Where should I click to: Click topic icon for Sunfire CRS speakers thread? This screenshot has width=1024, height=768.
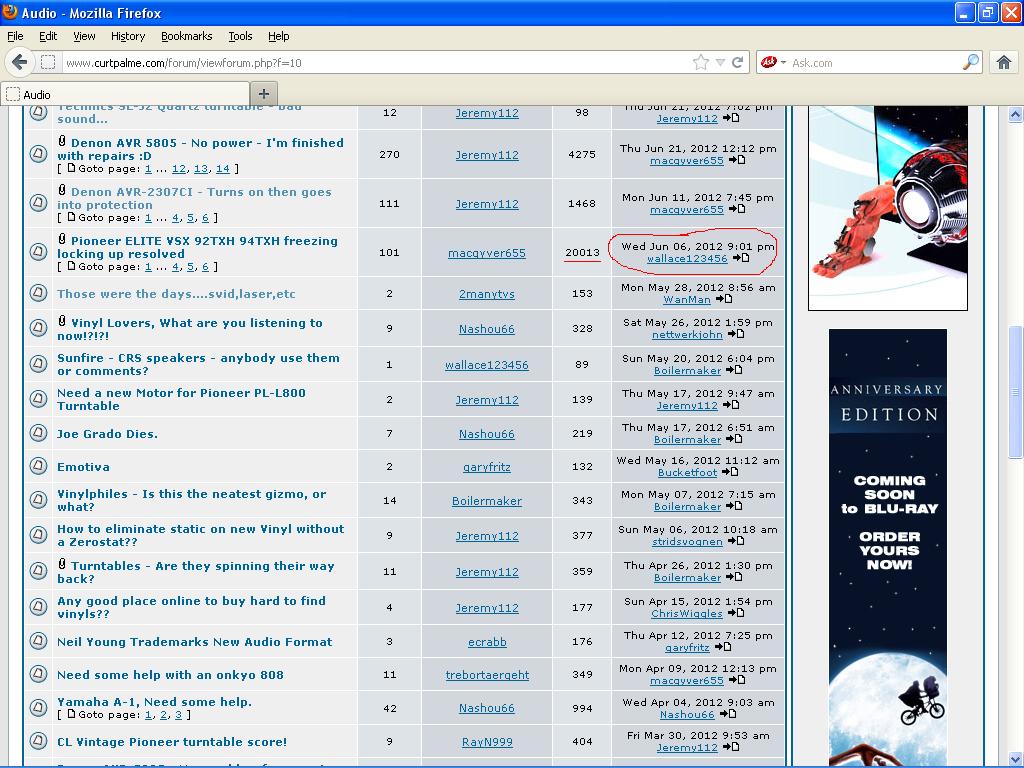tap(39, 364)
